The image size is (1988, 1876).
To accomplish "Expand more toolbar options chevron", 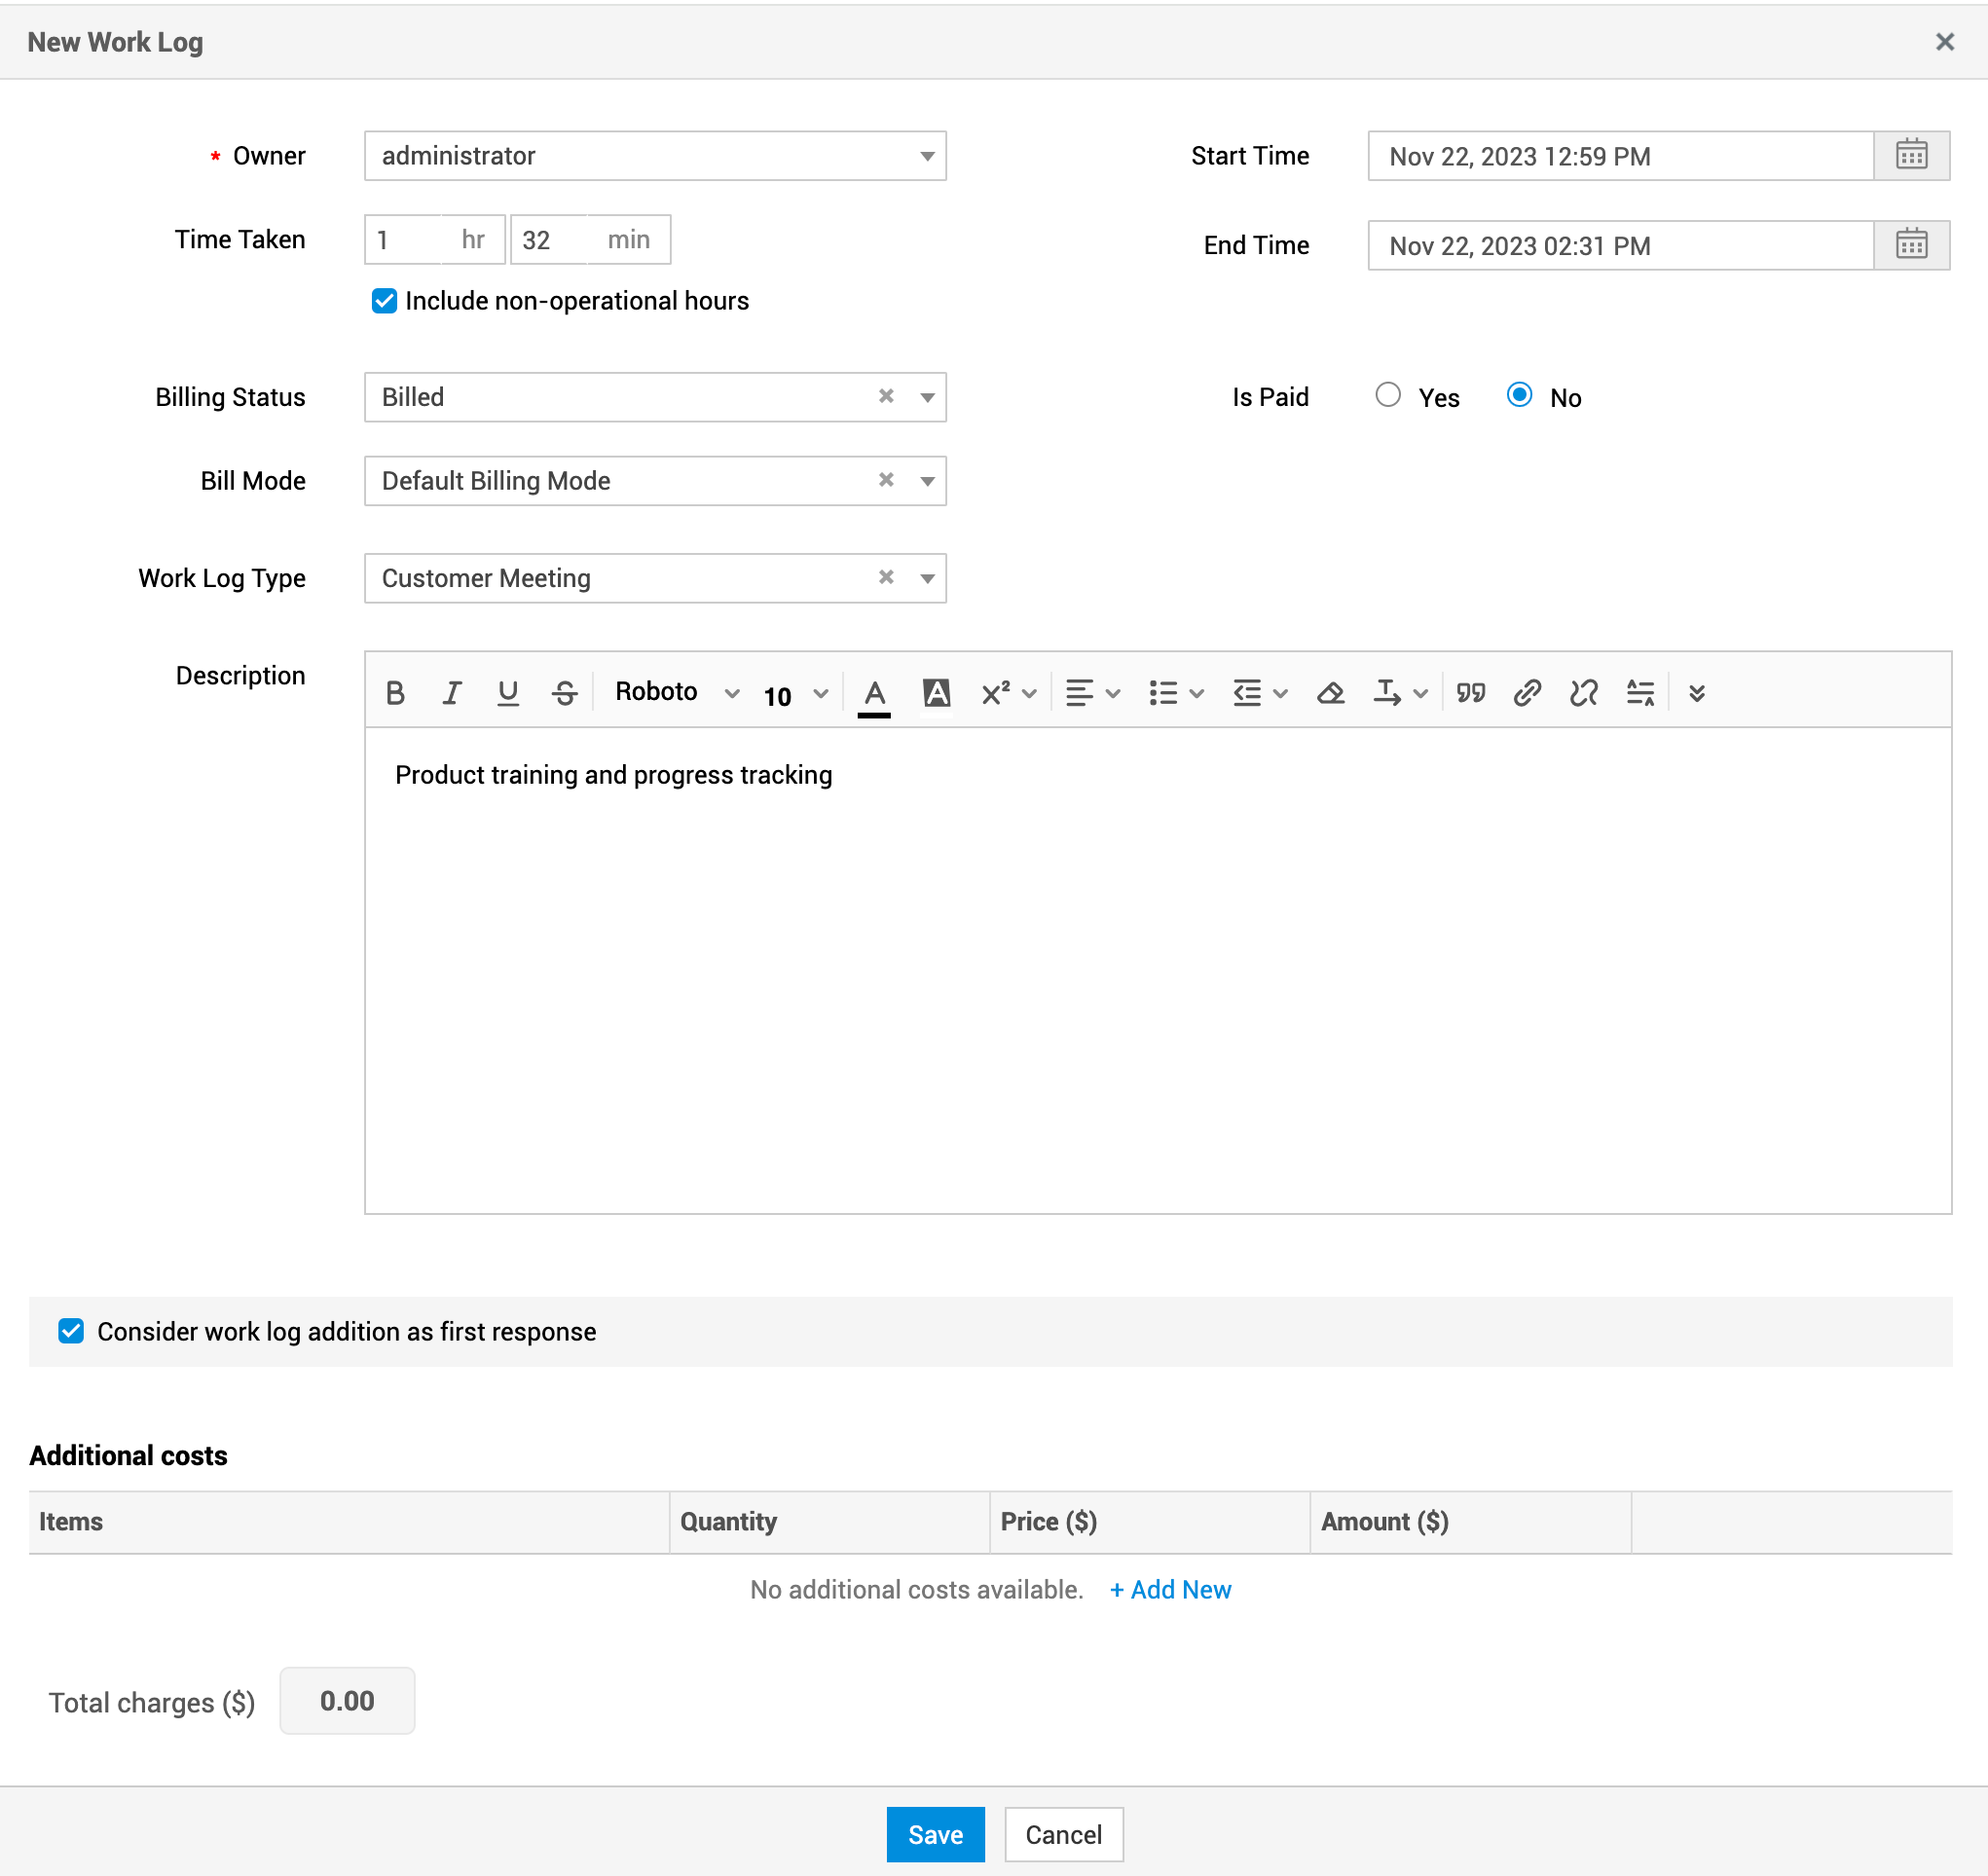I will click(x=1697, y=693).
